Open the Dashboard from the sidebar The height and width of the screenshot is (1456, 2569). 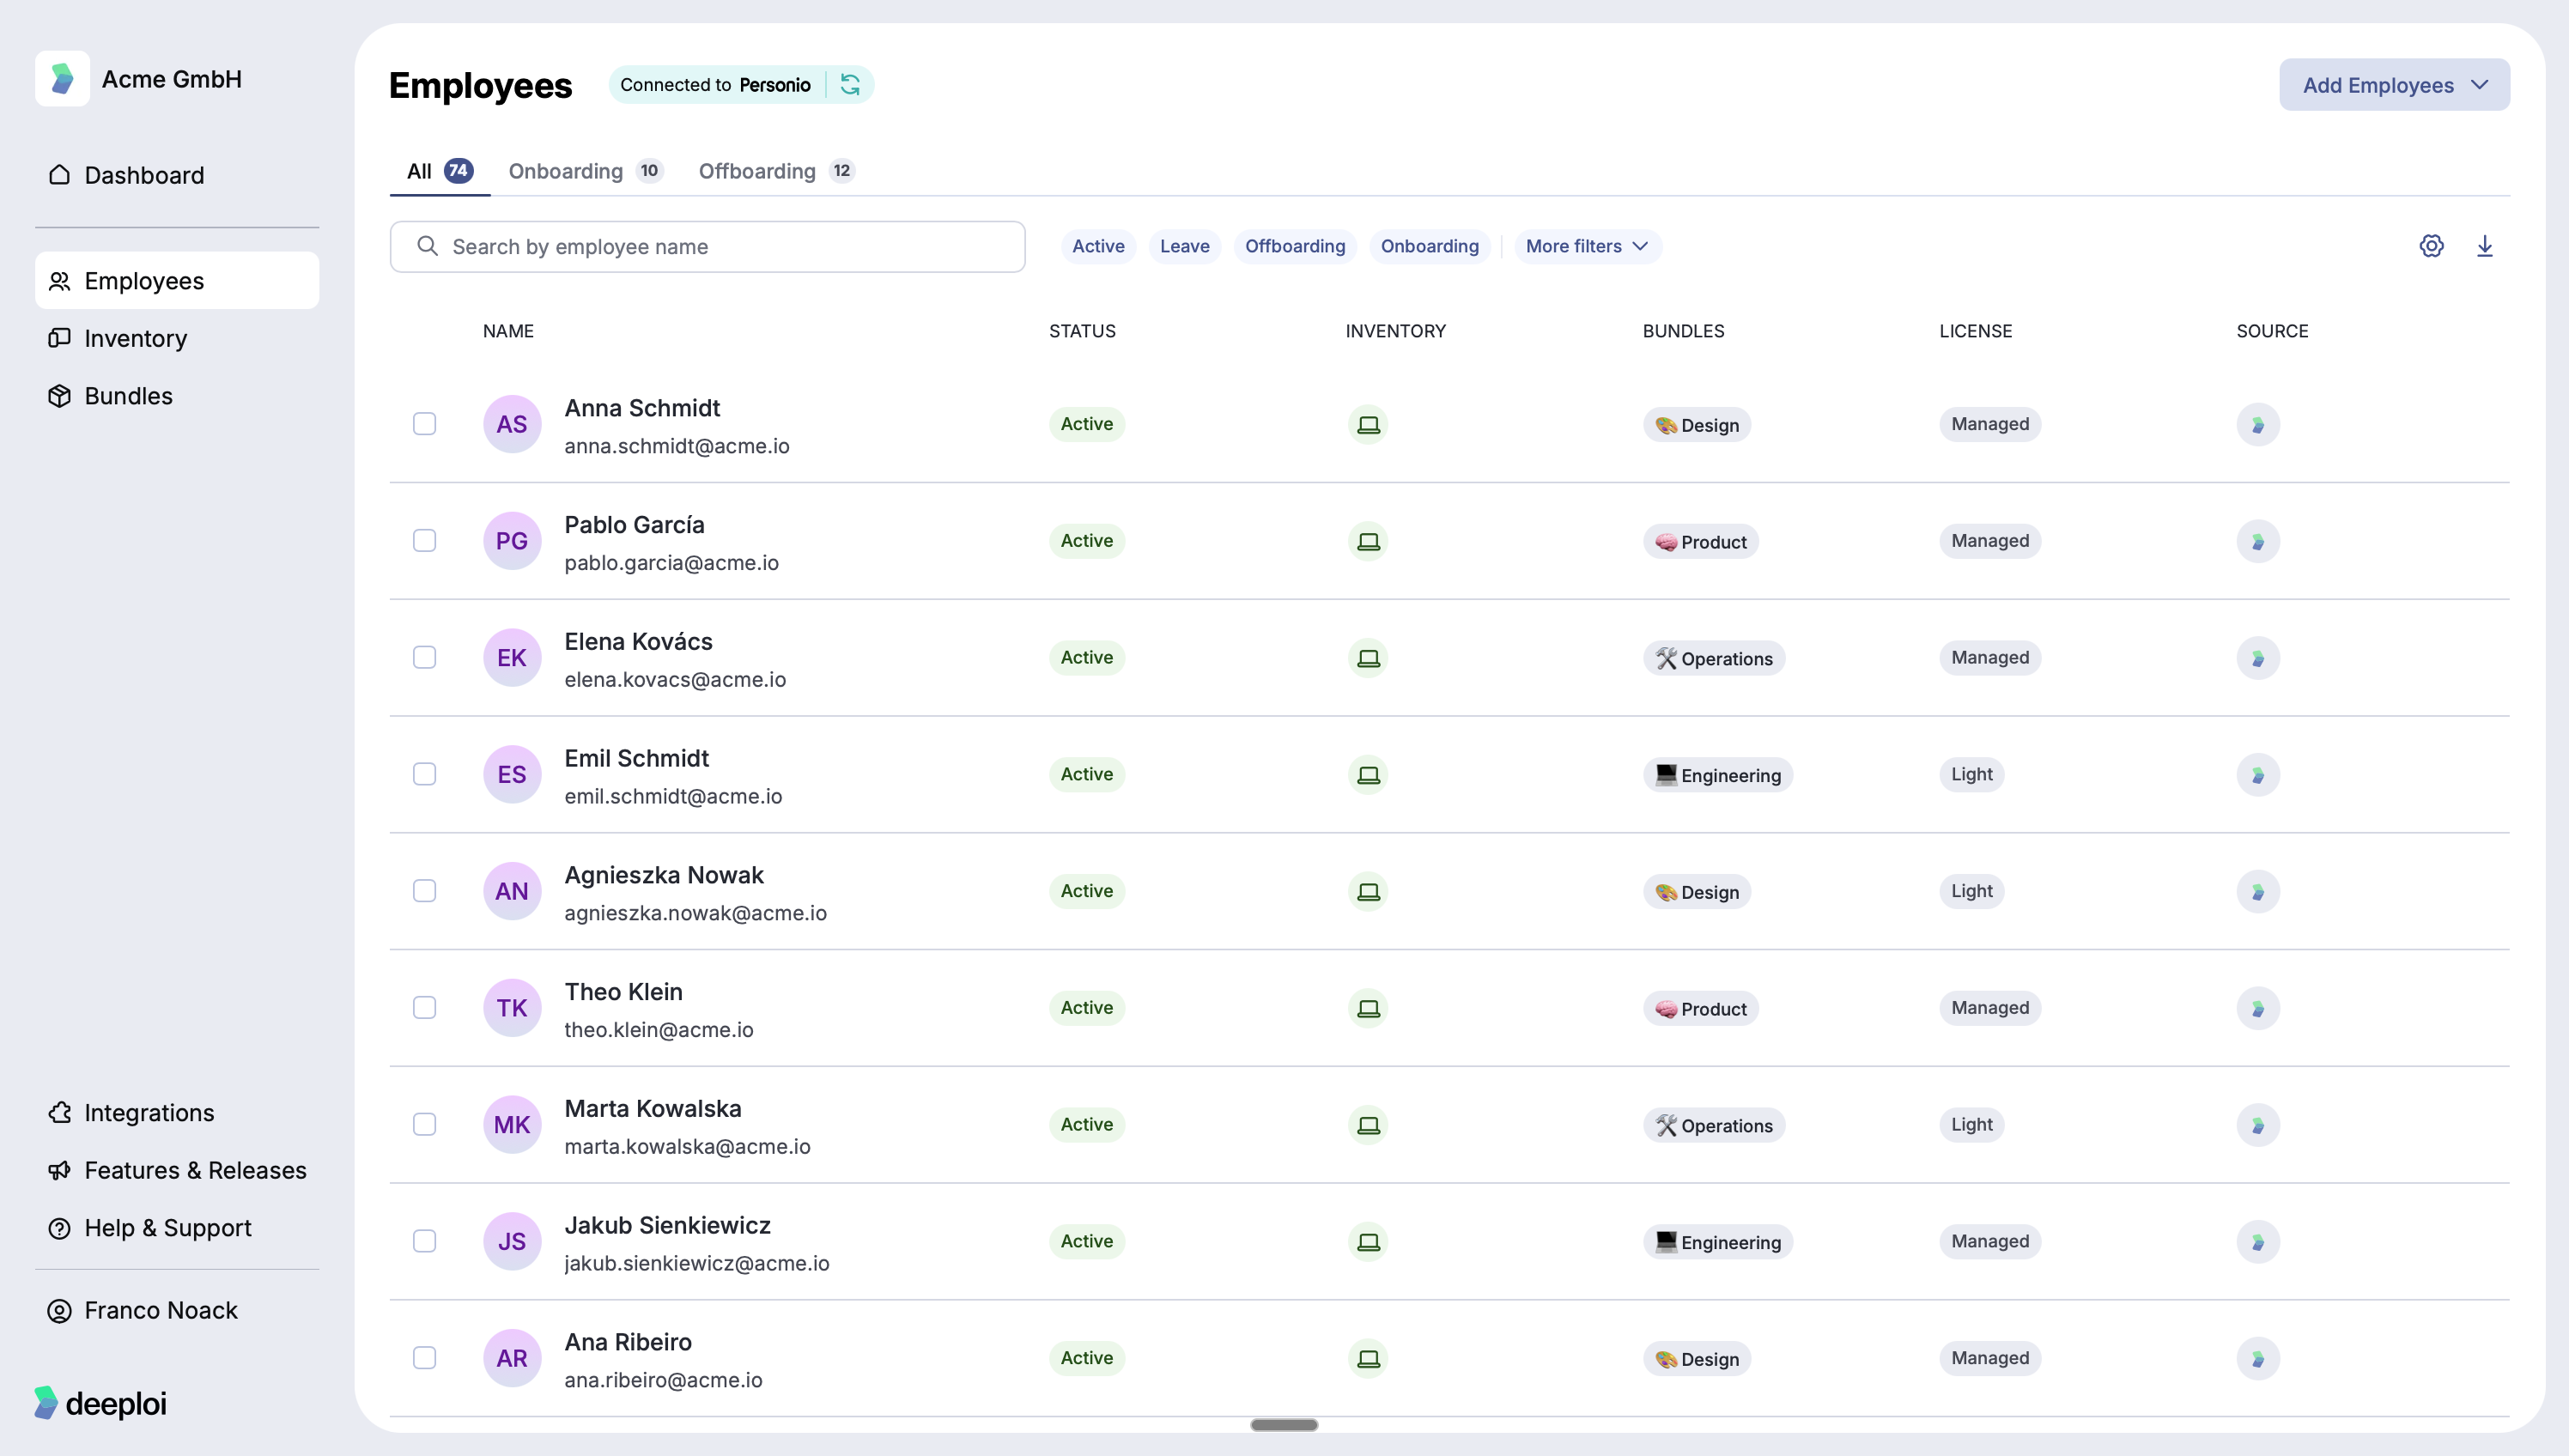pyautogui.click(x=143, y=175)
